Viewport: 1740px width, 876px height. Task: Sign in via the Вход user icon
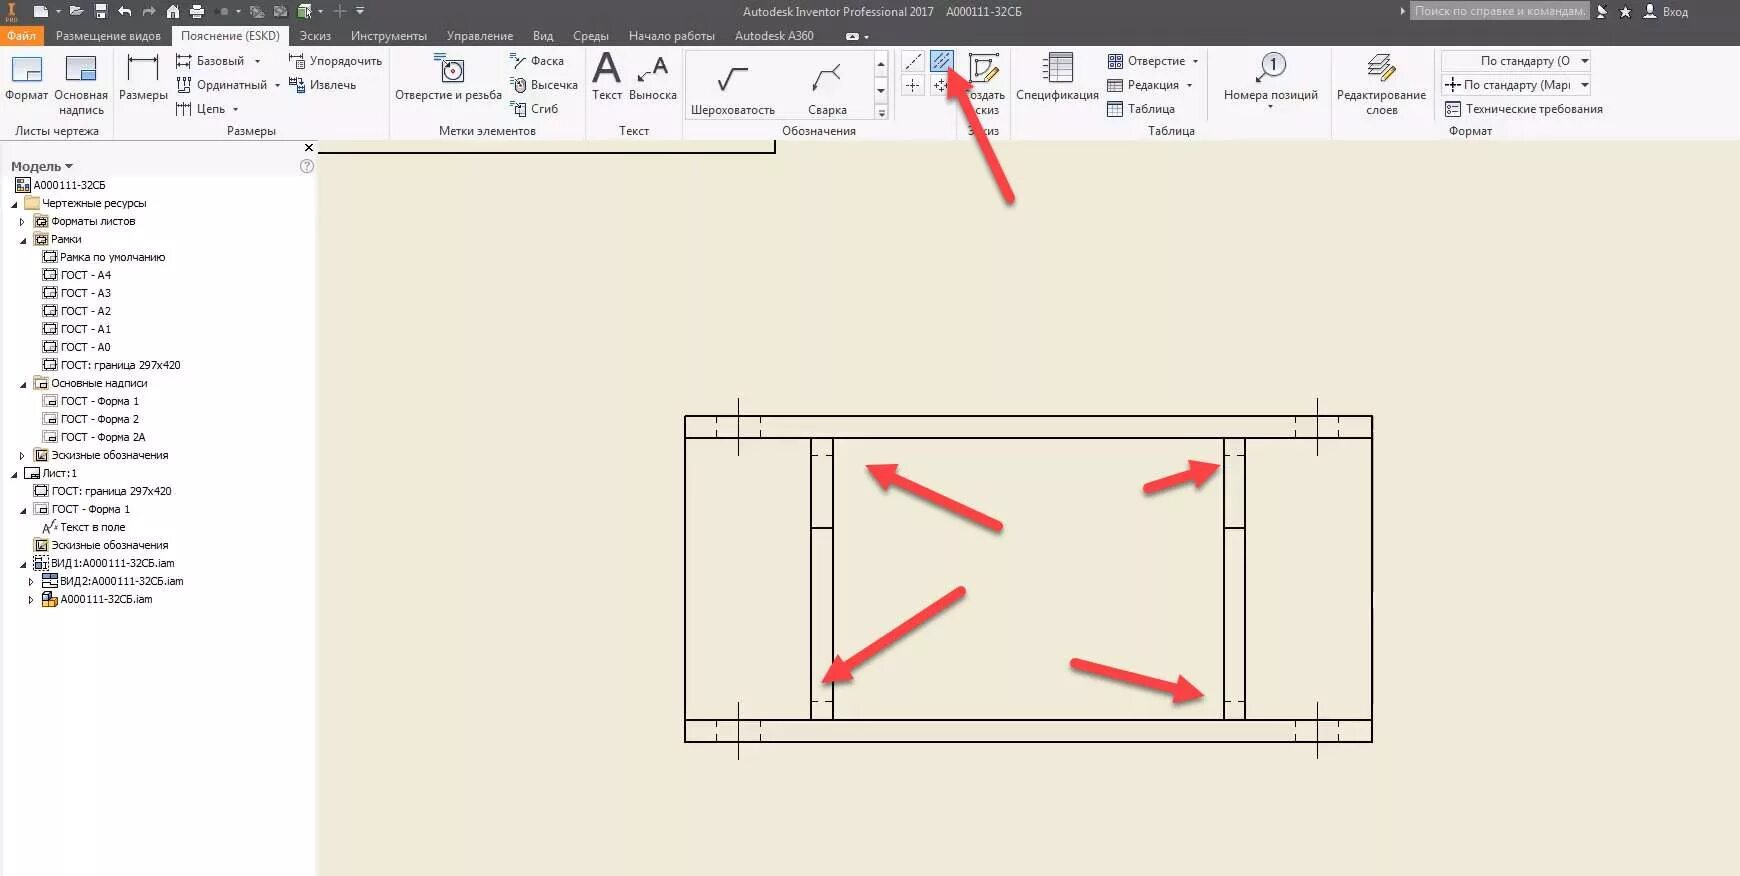pos(1666,12)
